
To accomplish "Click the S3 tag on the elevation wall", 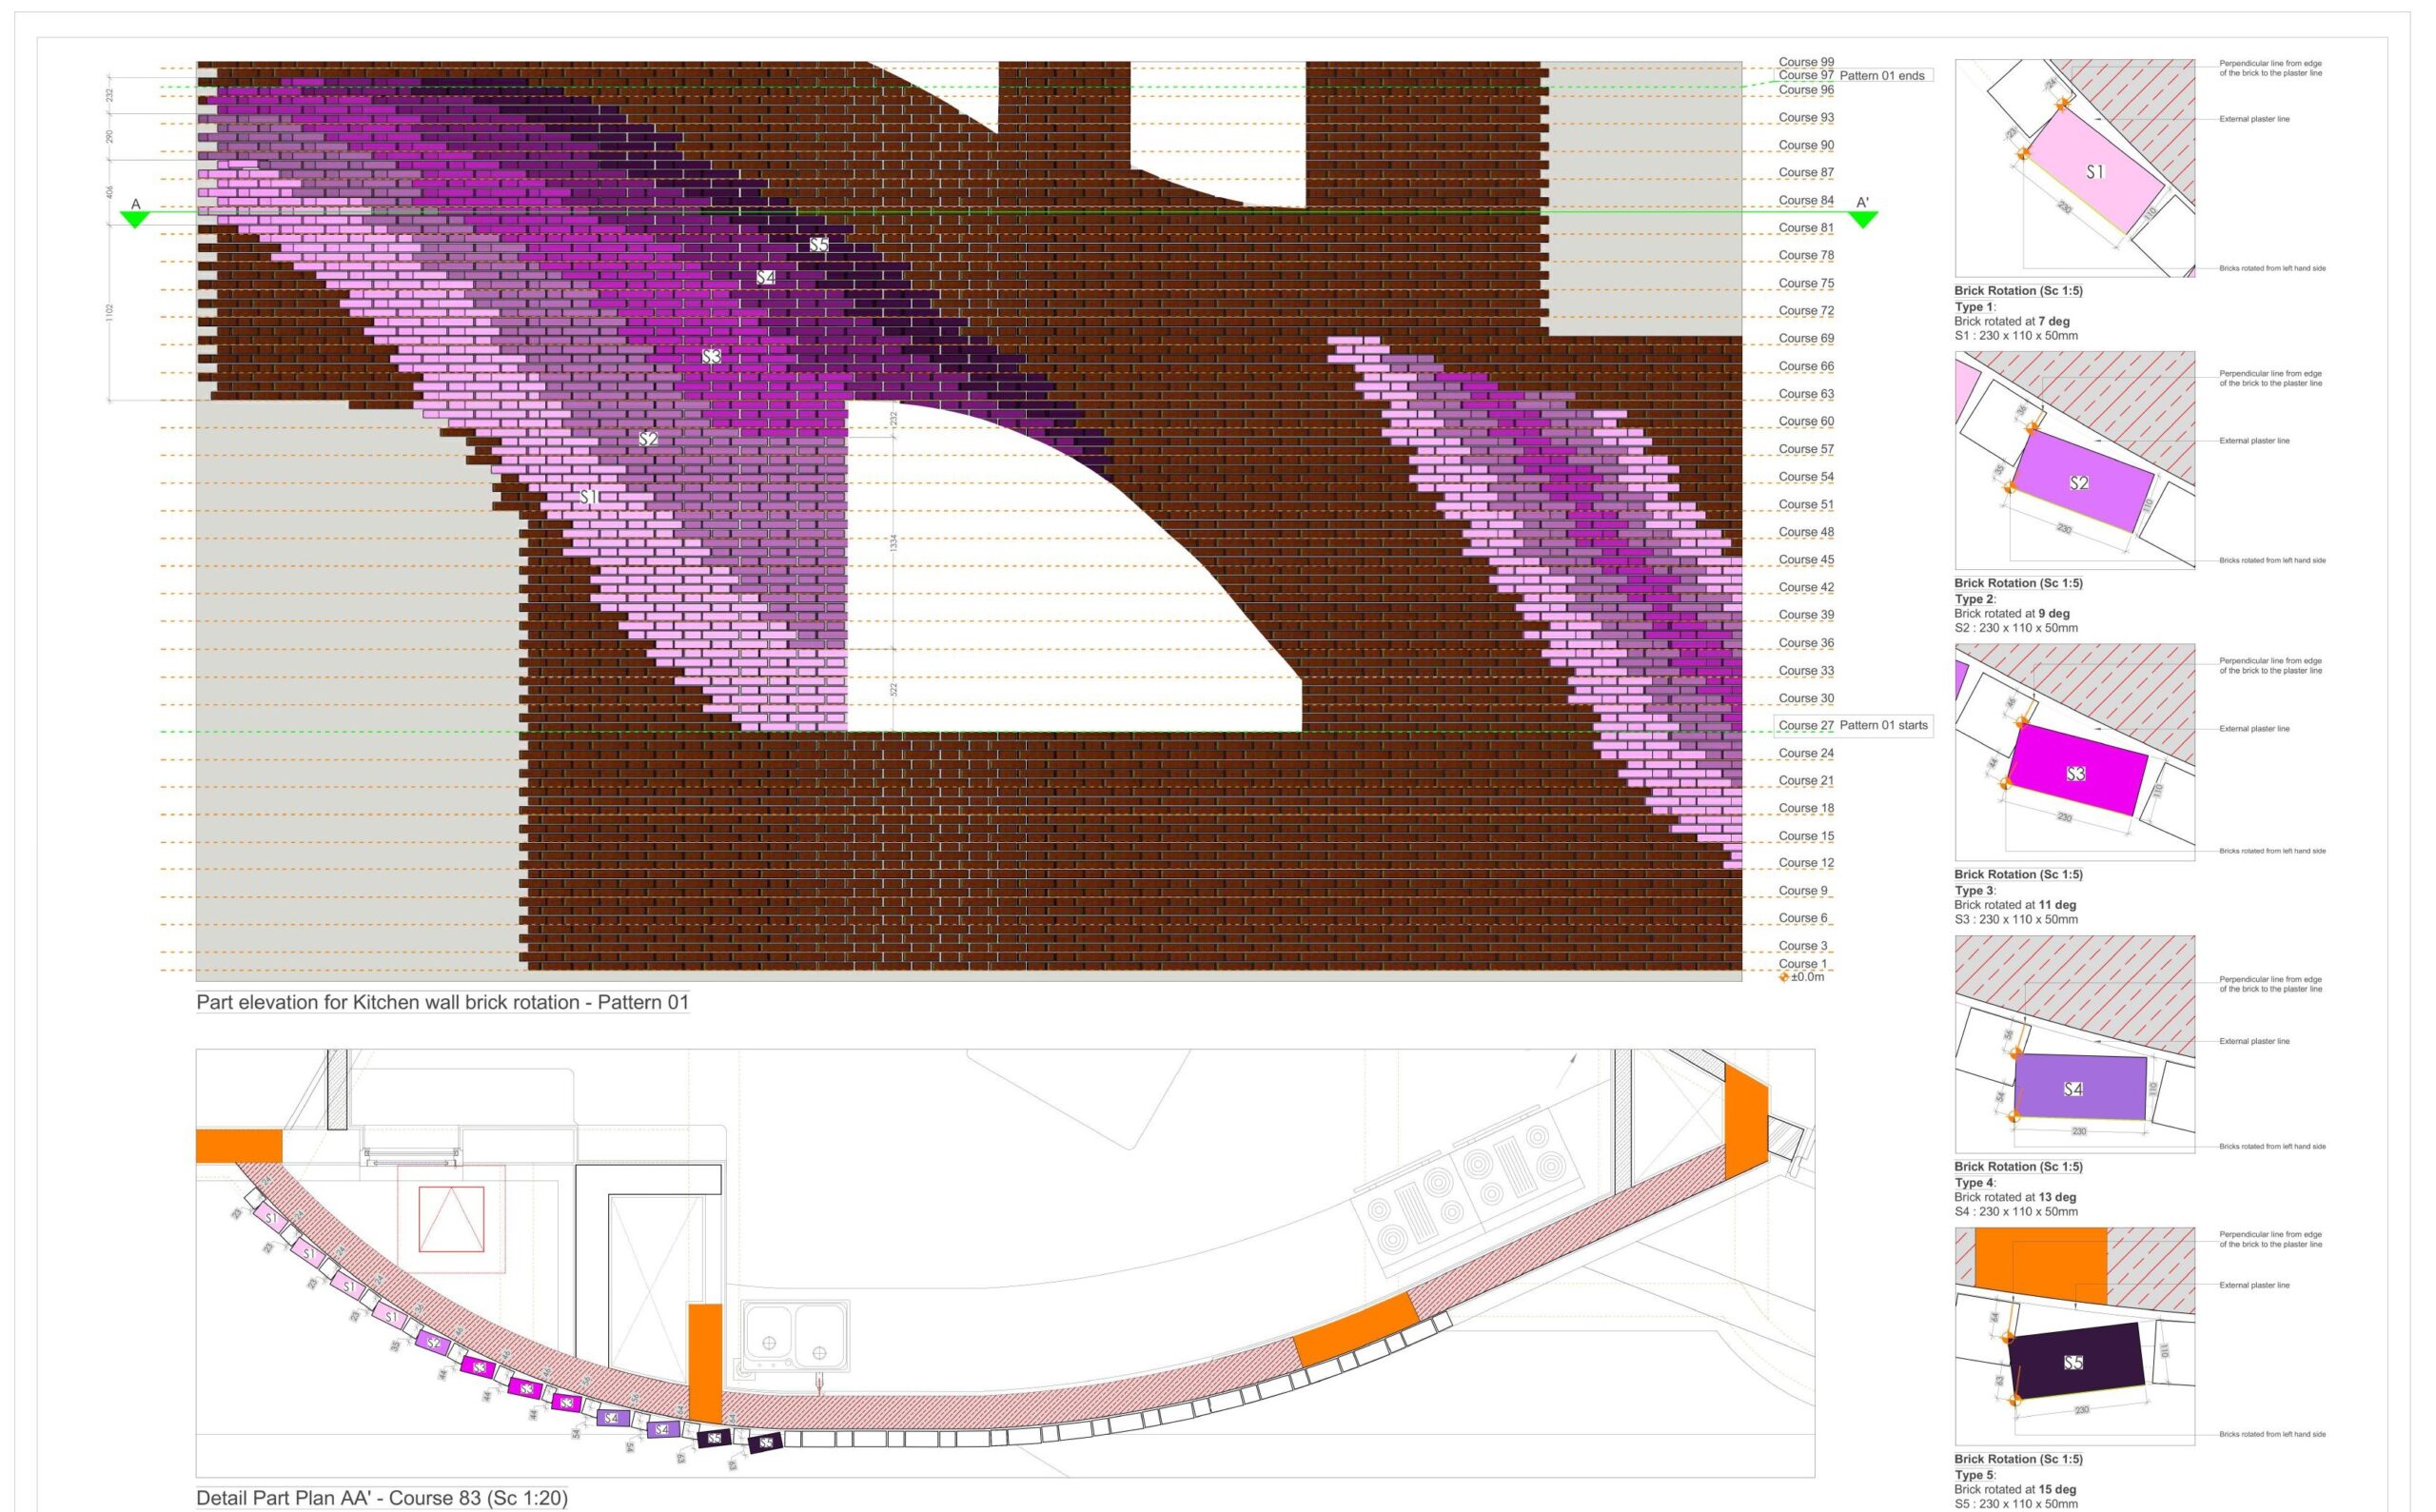I will coord(711,357).
